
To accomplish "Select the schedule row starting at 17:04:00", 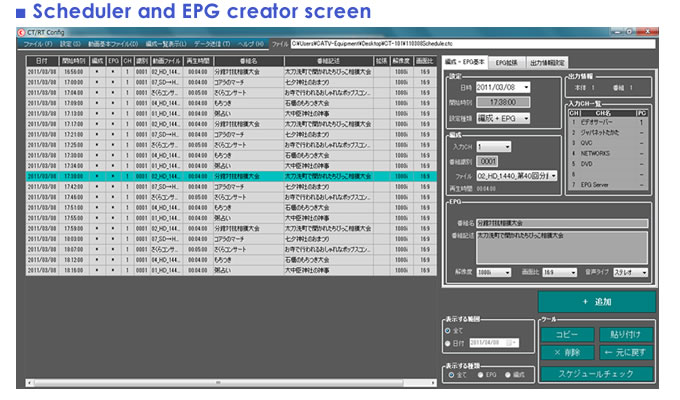I will pyautogui.click(x=231, y=92).
